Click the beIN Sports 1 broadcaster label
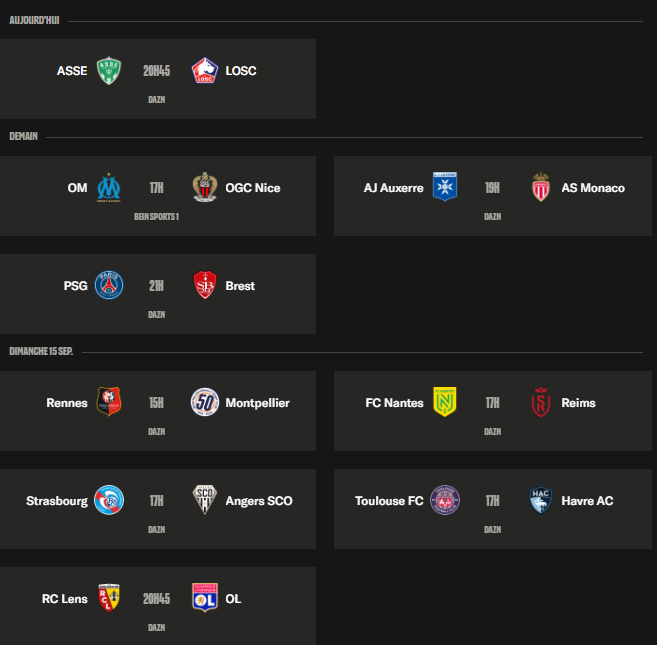The width and height of the screenshot is (657, 645). 156,216
